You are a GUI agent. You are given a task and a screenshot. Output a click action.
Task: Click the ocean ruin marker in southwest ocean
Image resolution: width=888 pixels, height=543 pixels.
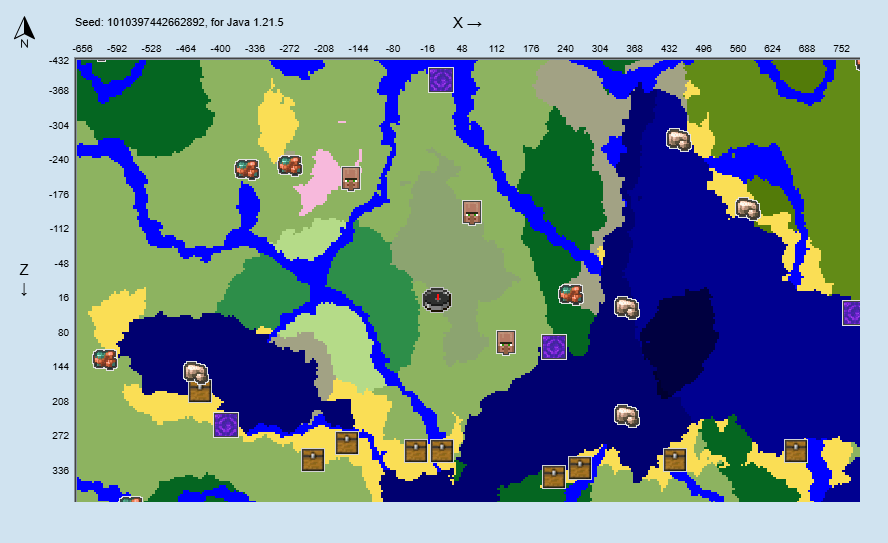tap(196, 373)
